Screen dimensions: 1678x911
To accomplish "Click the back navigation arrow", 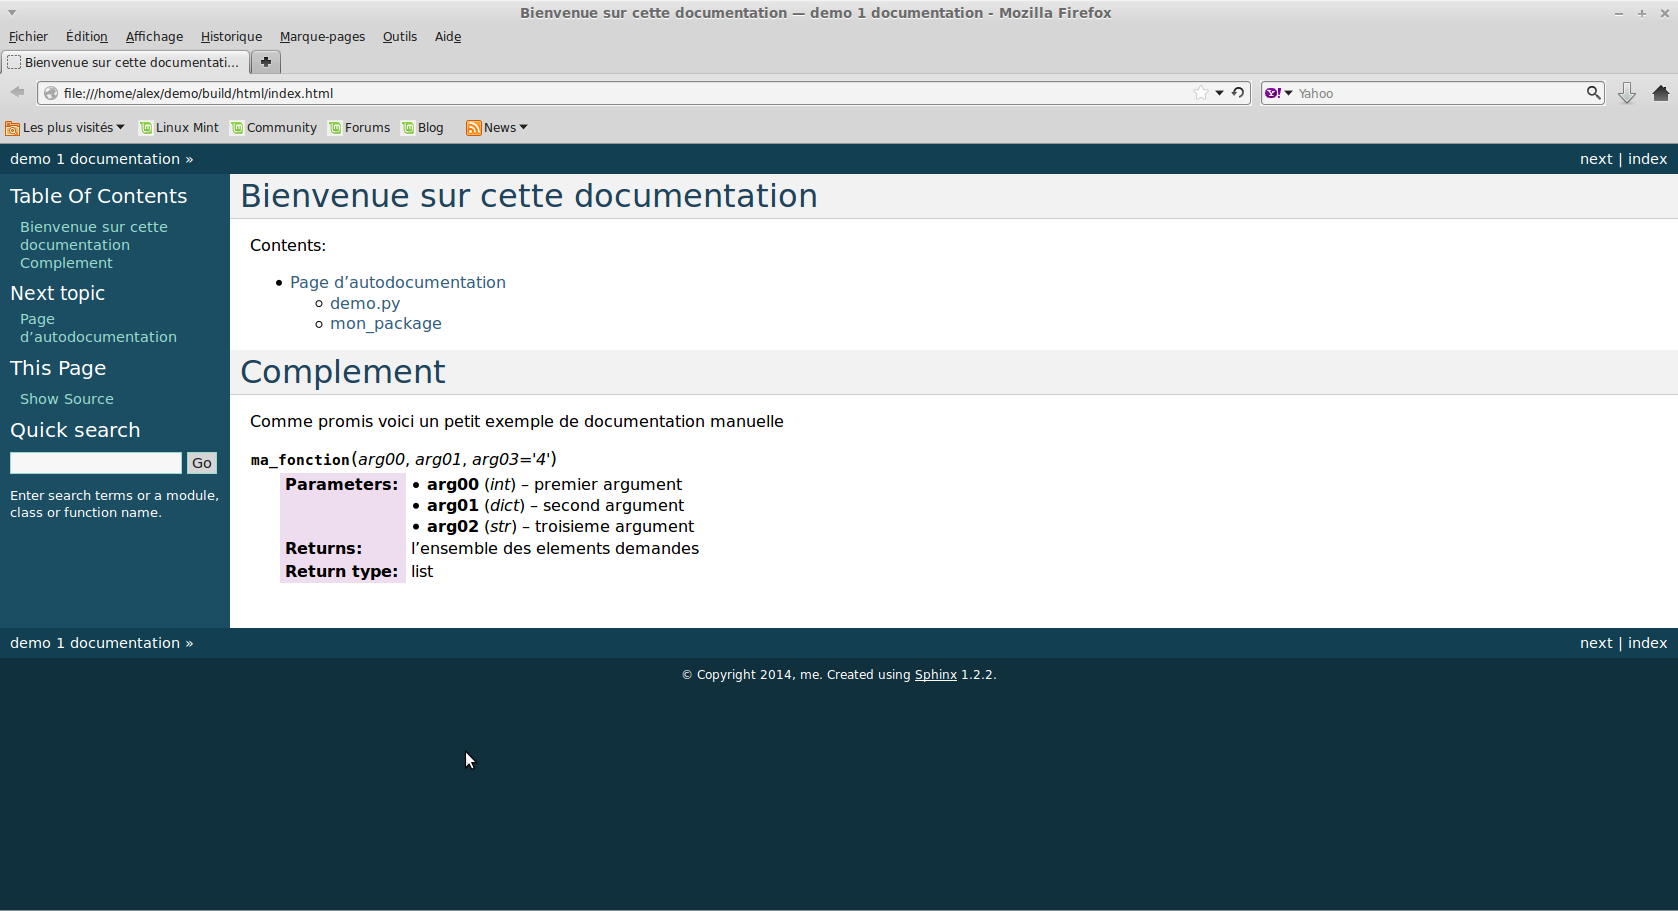I will coord(17,92).
